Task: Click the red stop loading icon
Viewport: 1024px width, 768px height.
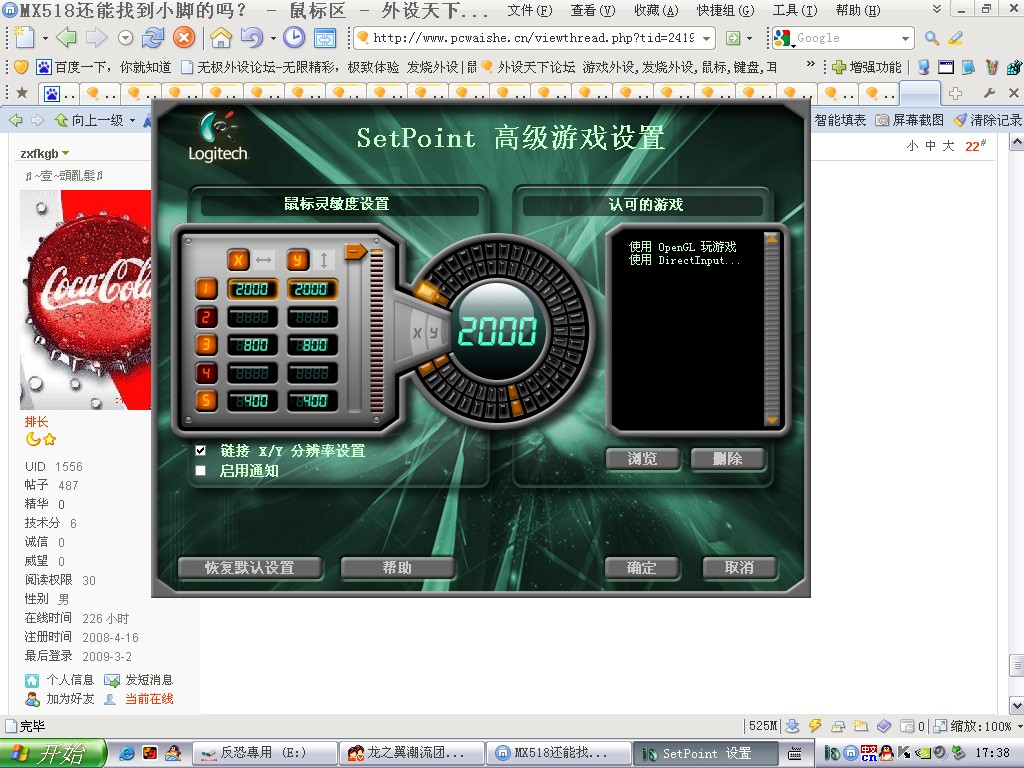Action: click(x=184, y=38)
